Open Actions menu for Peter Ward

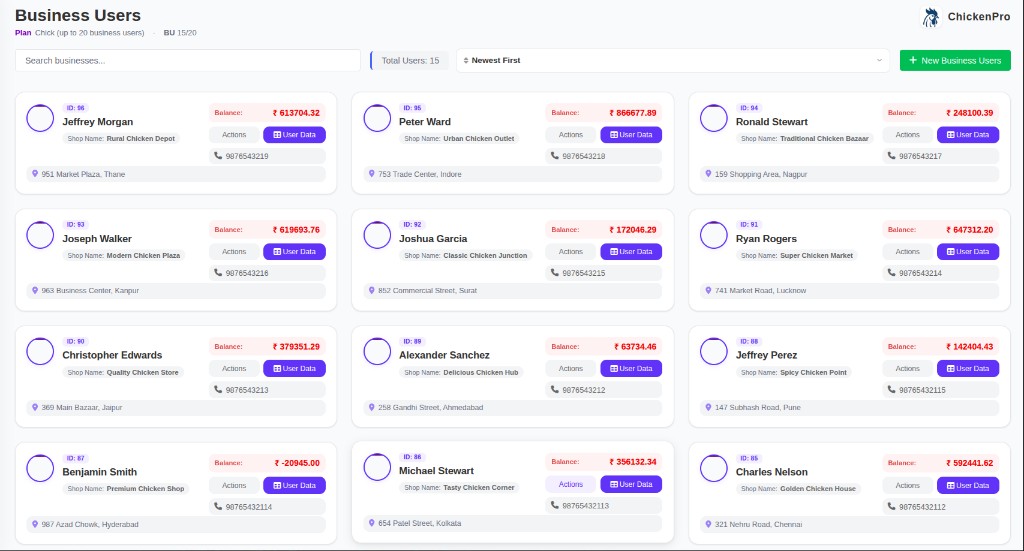pyautogui.click(x=571, y=134)
